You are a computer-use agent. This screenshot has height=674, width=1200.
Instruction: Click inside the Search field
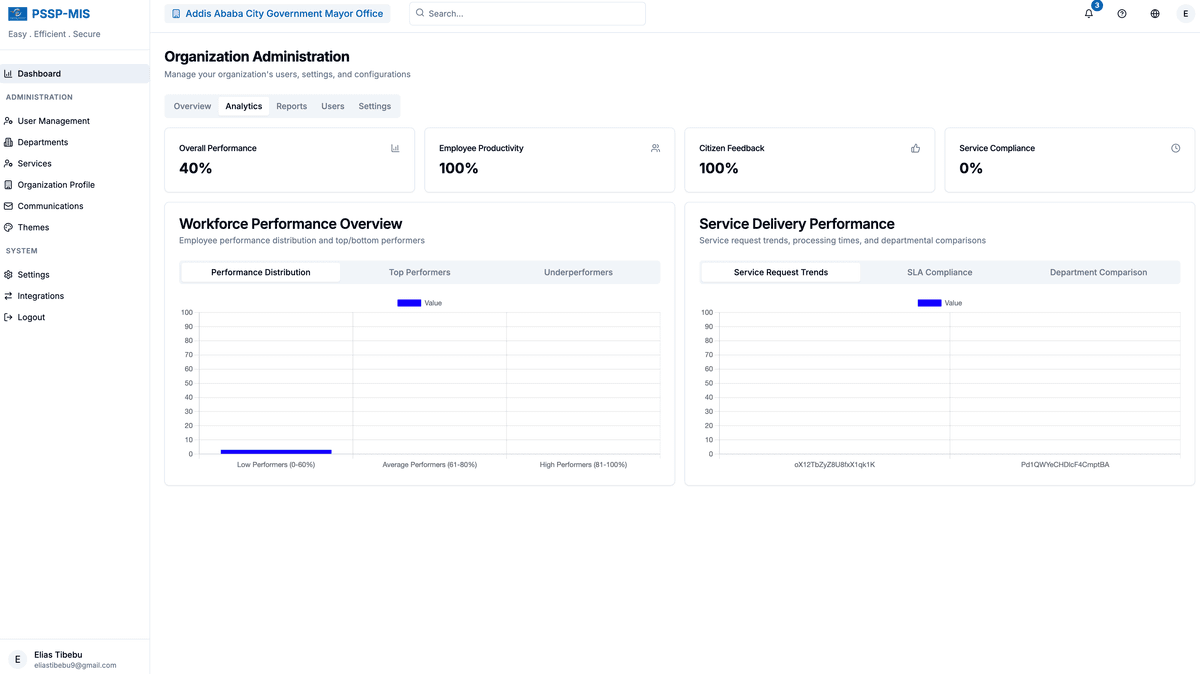520,13
